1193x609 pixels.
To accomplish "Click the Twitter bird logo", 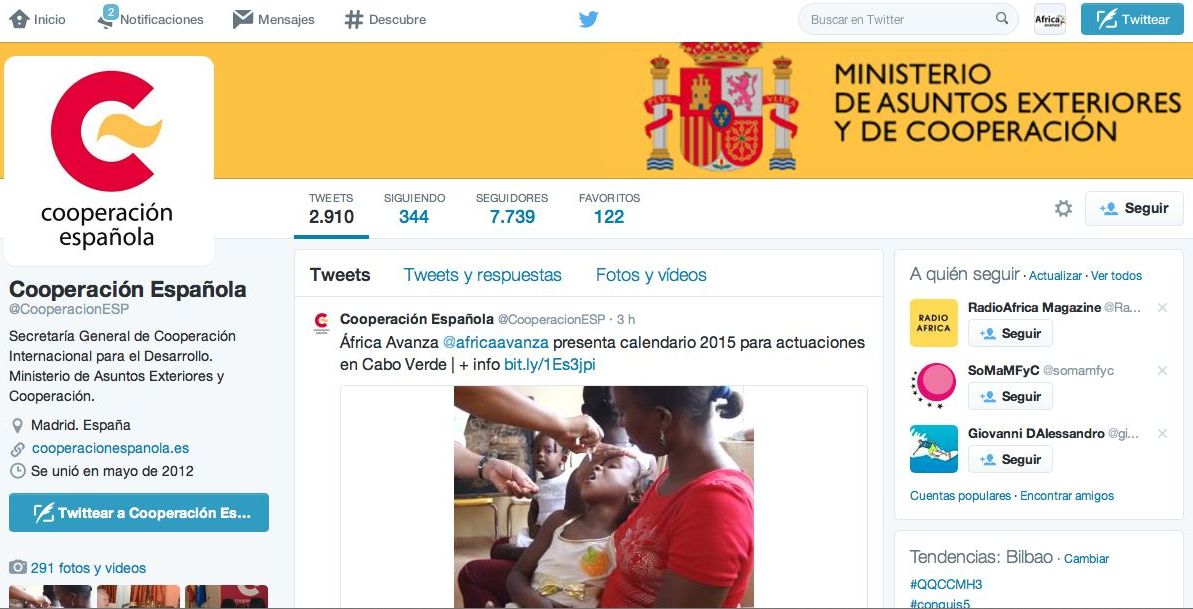I will click(x=588, y=20).
